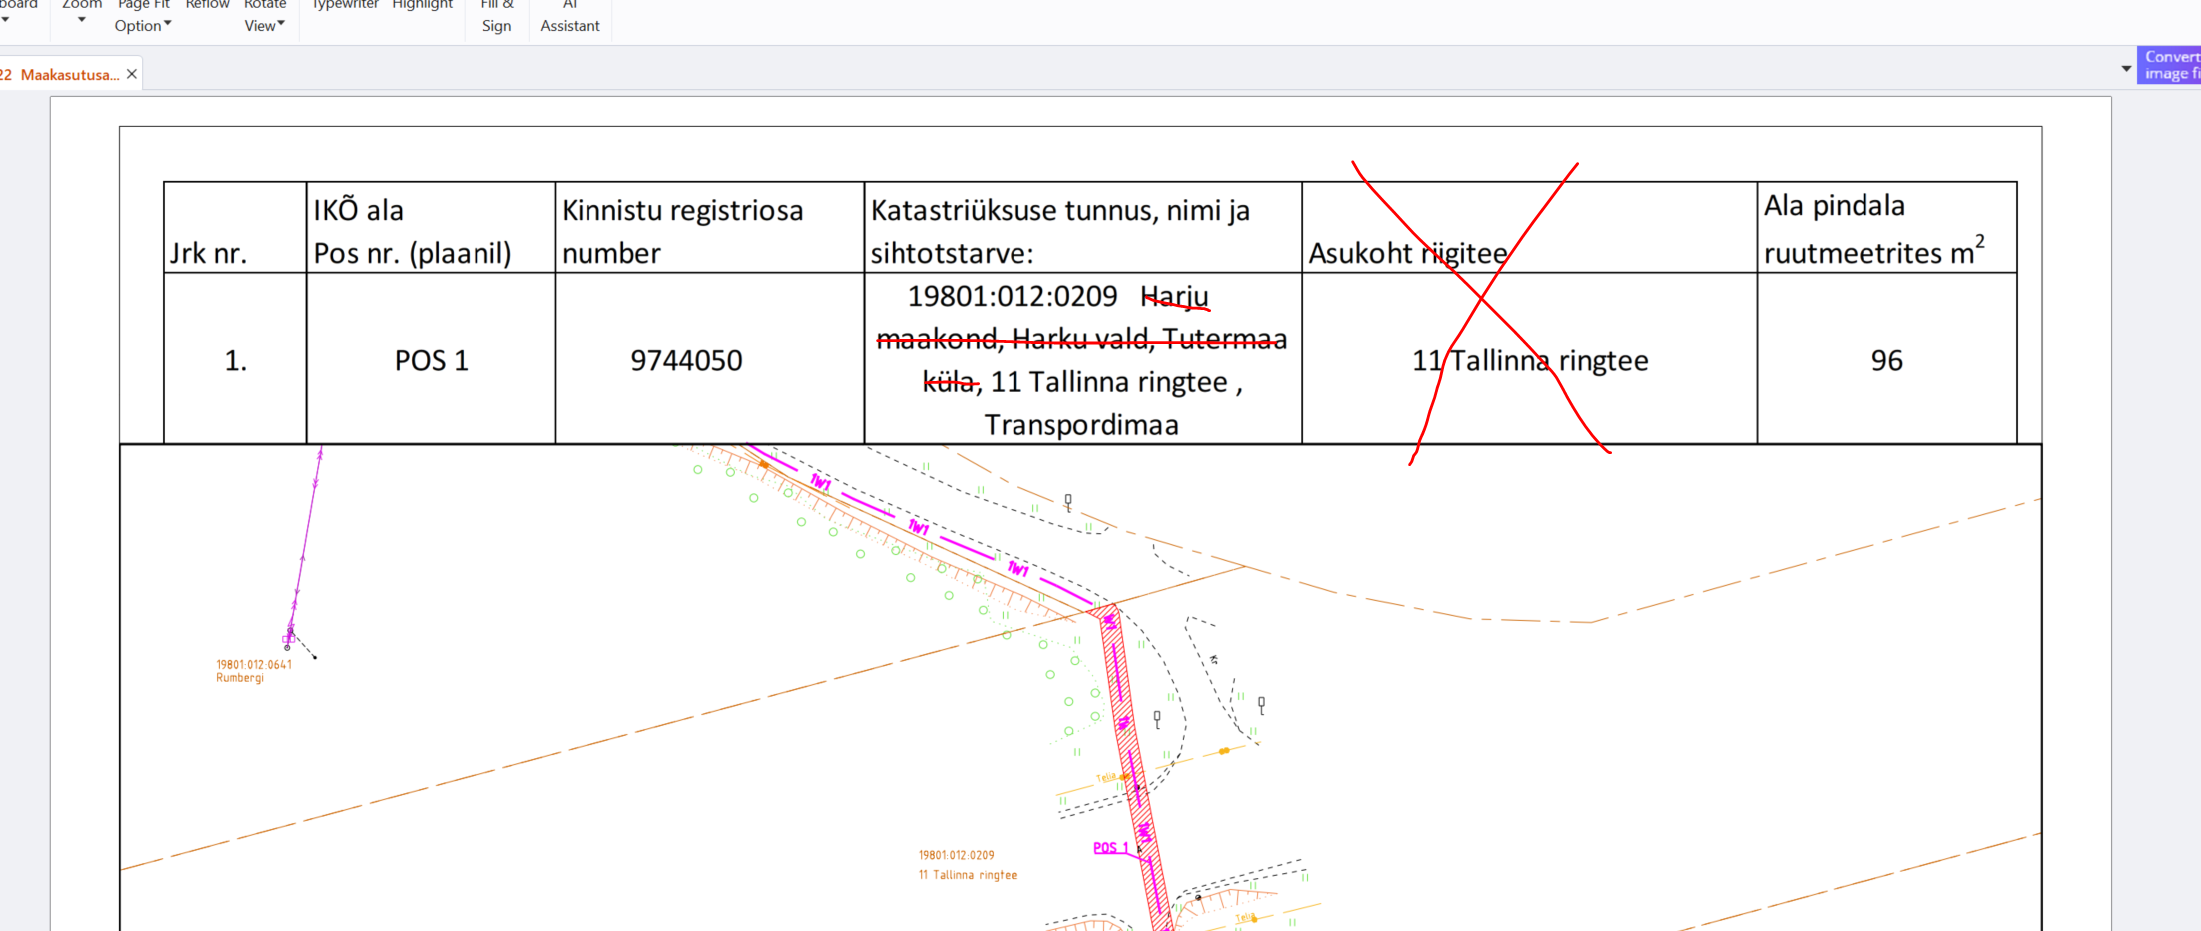Image resolution: width=2201 pixels, height=931 pixels.
Task: Click the area value 96 in table
Action: (x=1886, y=360)
